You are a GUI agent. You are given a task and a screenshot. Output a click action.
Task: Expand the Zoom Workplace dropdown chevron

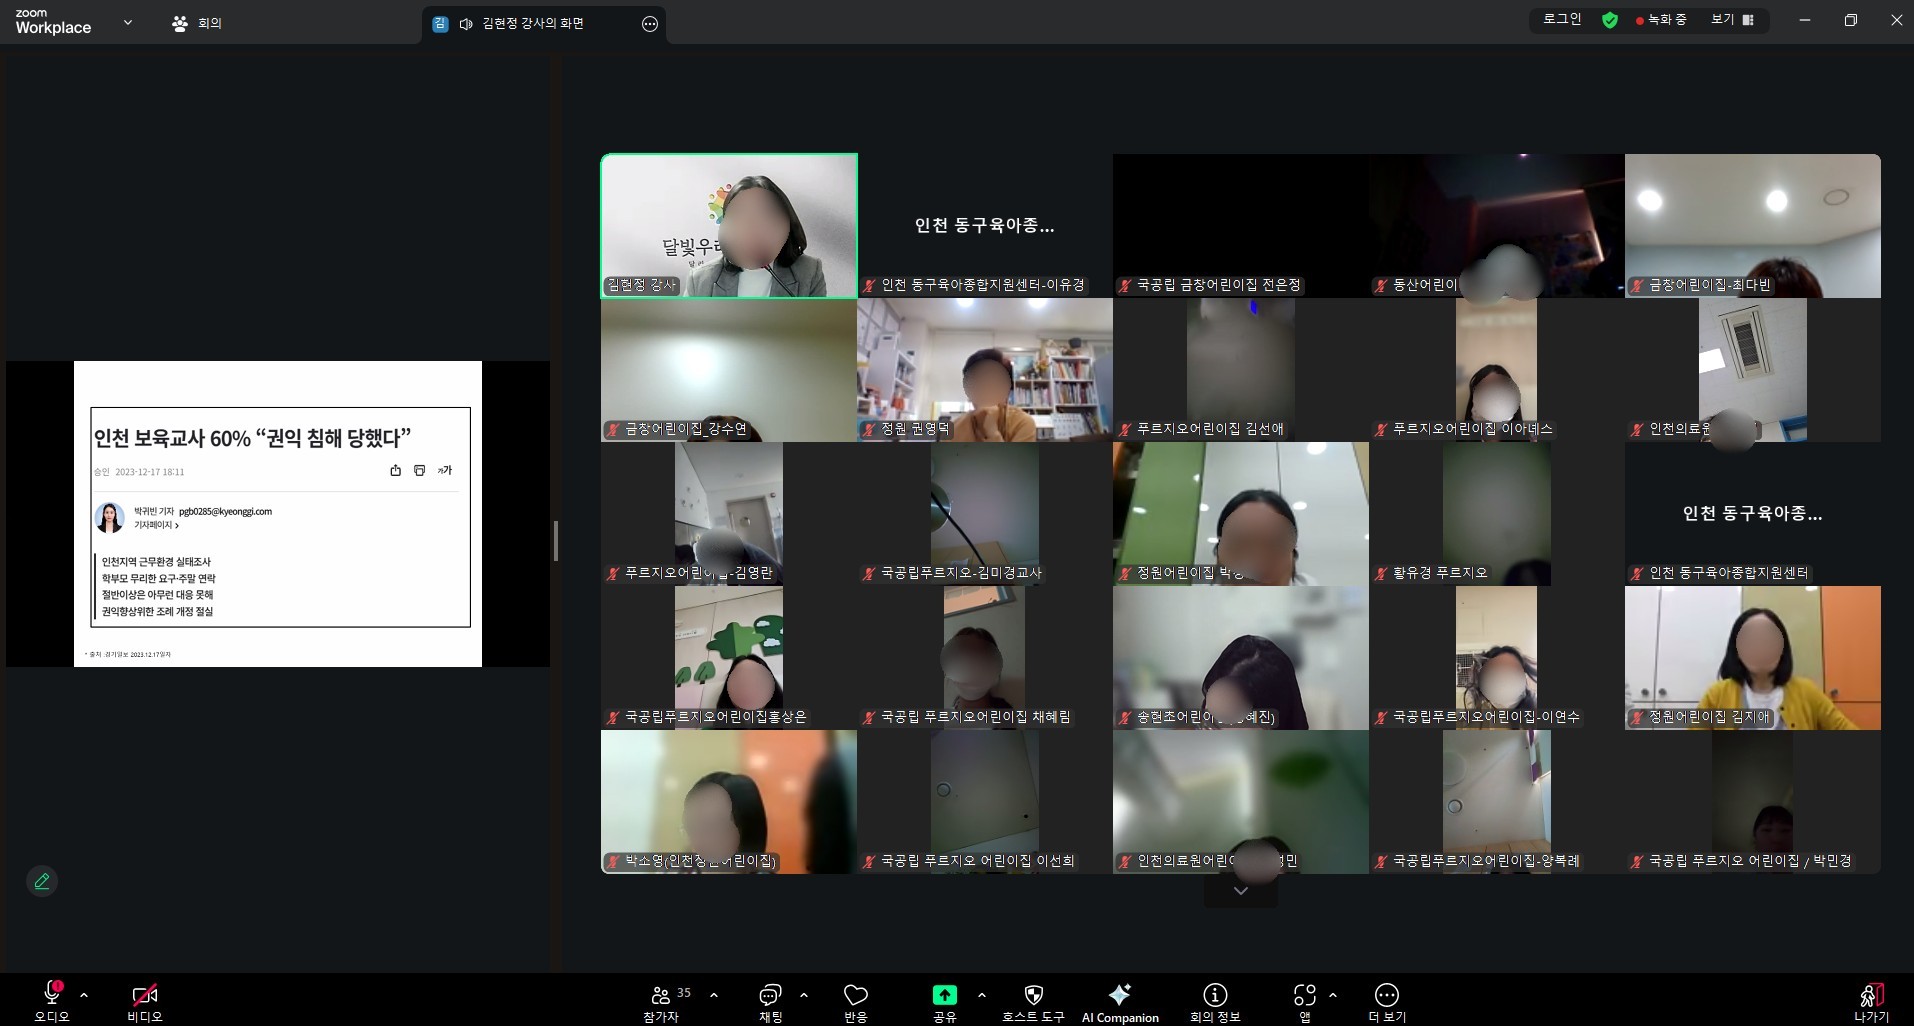click(127, 22)
